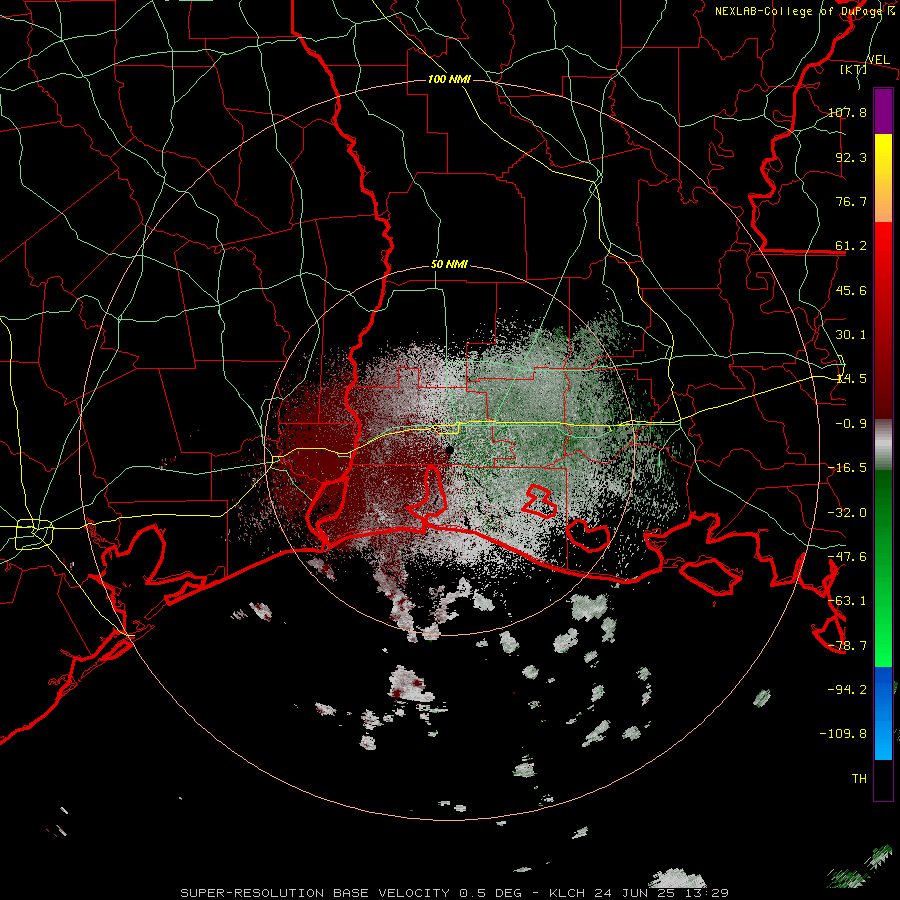
Task: Click the 30.1 velocity scale value
Action: click(851, 335)
